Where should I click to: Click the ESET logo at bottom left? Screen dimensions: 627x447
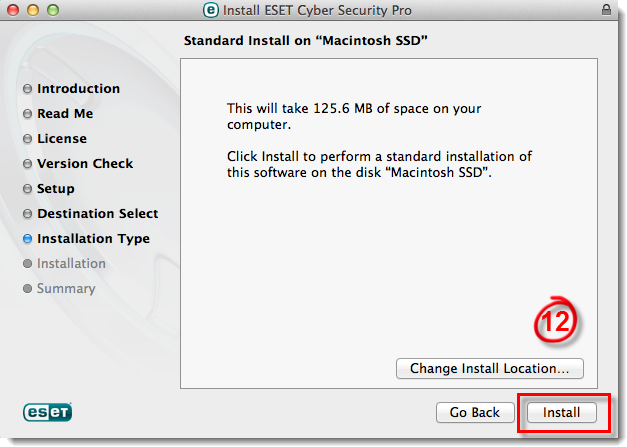(x=48, y=412)
